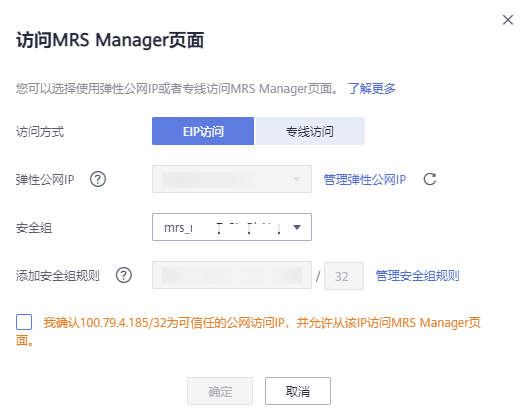Image resolution: width=525 pixels, height=417 pixels.
Task: Click the 确定 button
Action: (x=220, y=391)
